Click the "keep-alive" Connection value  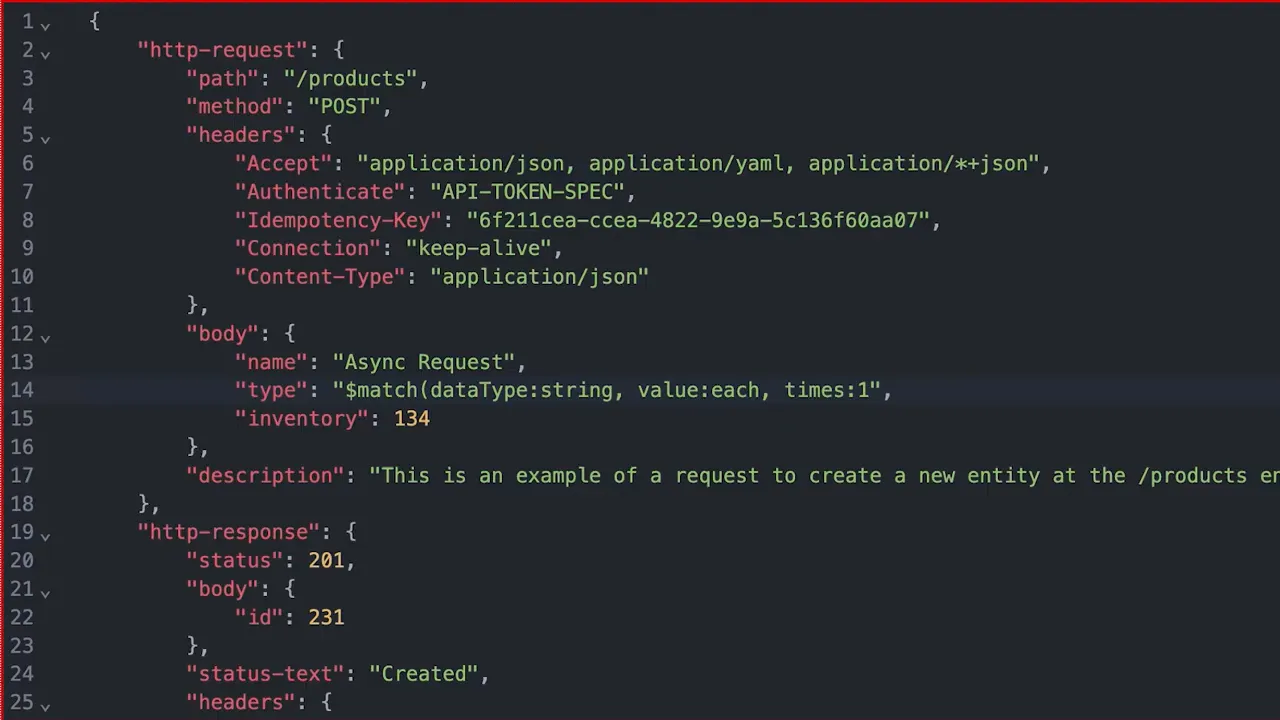tap(482, 248)
